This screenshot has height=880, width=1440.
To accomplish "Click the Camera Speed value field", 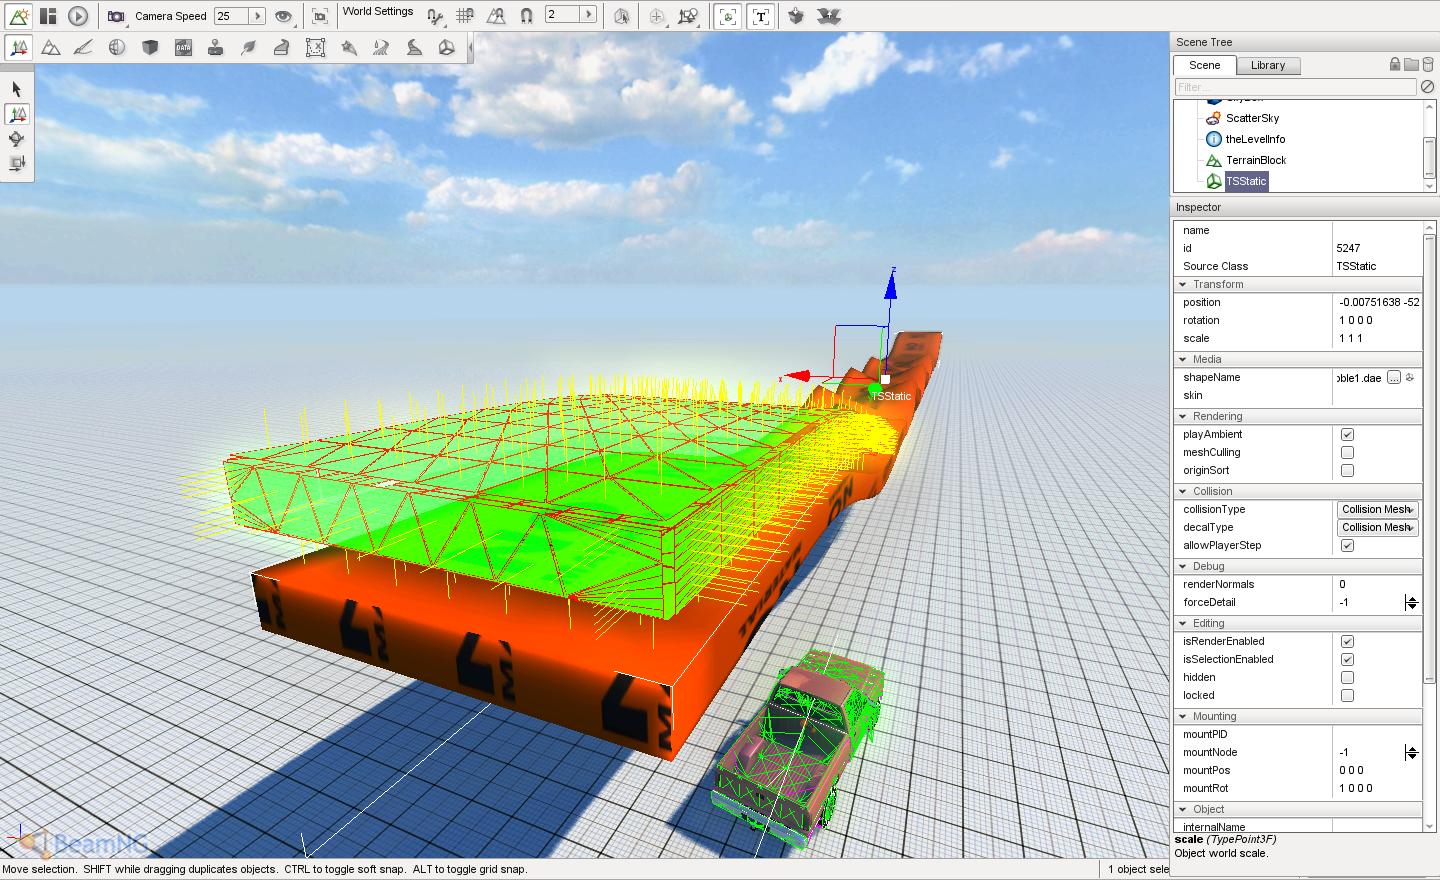I will [232, 16].
